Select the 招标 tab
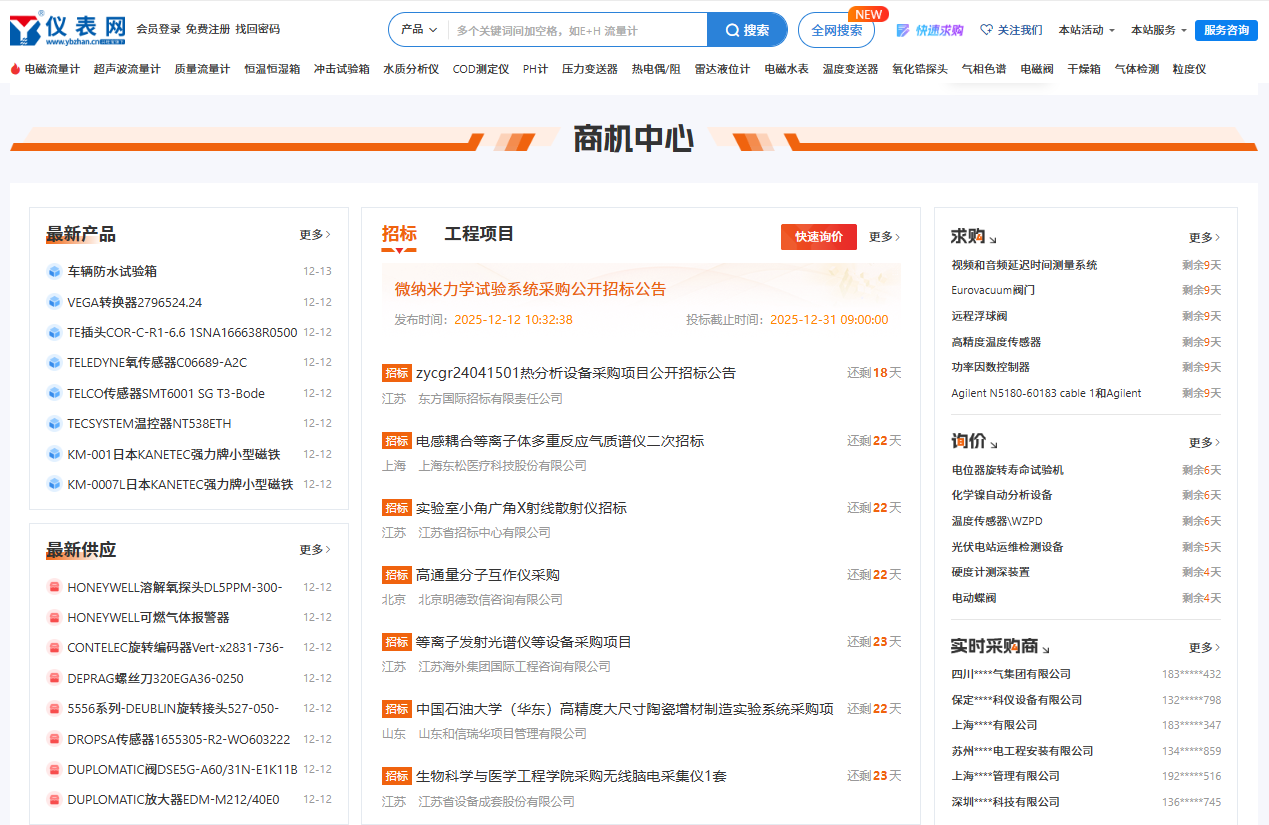The height and width of the screenshot is (825, 1269). point(399,234)
